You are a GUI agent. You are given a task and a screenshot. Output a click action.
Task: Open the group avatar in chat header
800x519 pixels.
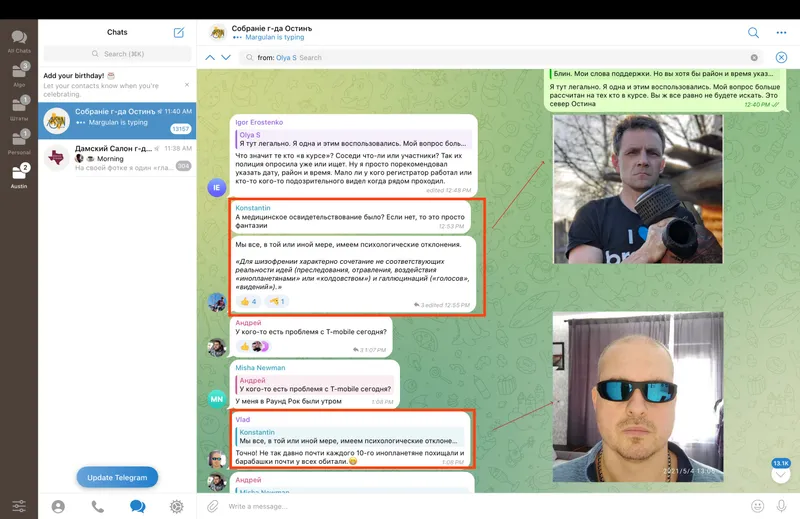point(218,33)
